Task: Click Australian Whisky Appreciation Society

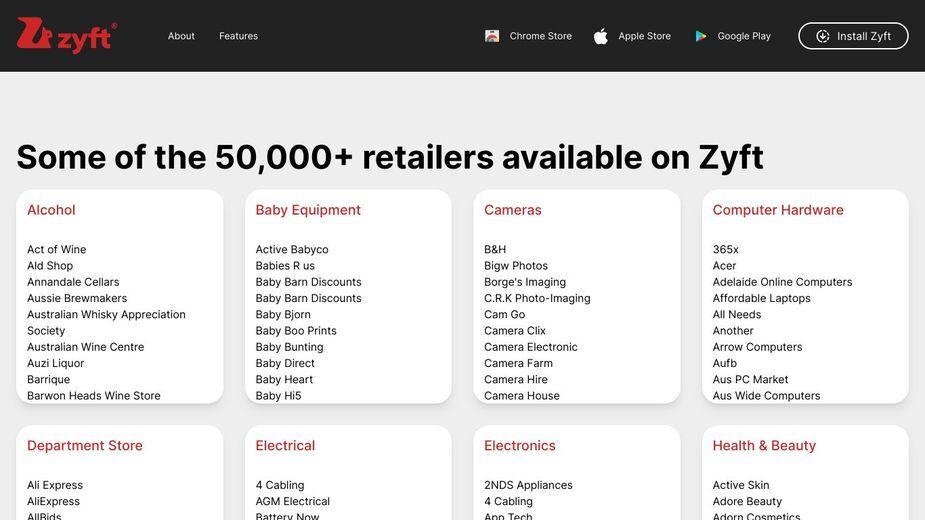Action: (x=106, y=323)
